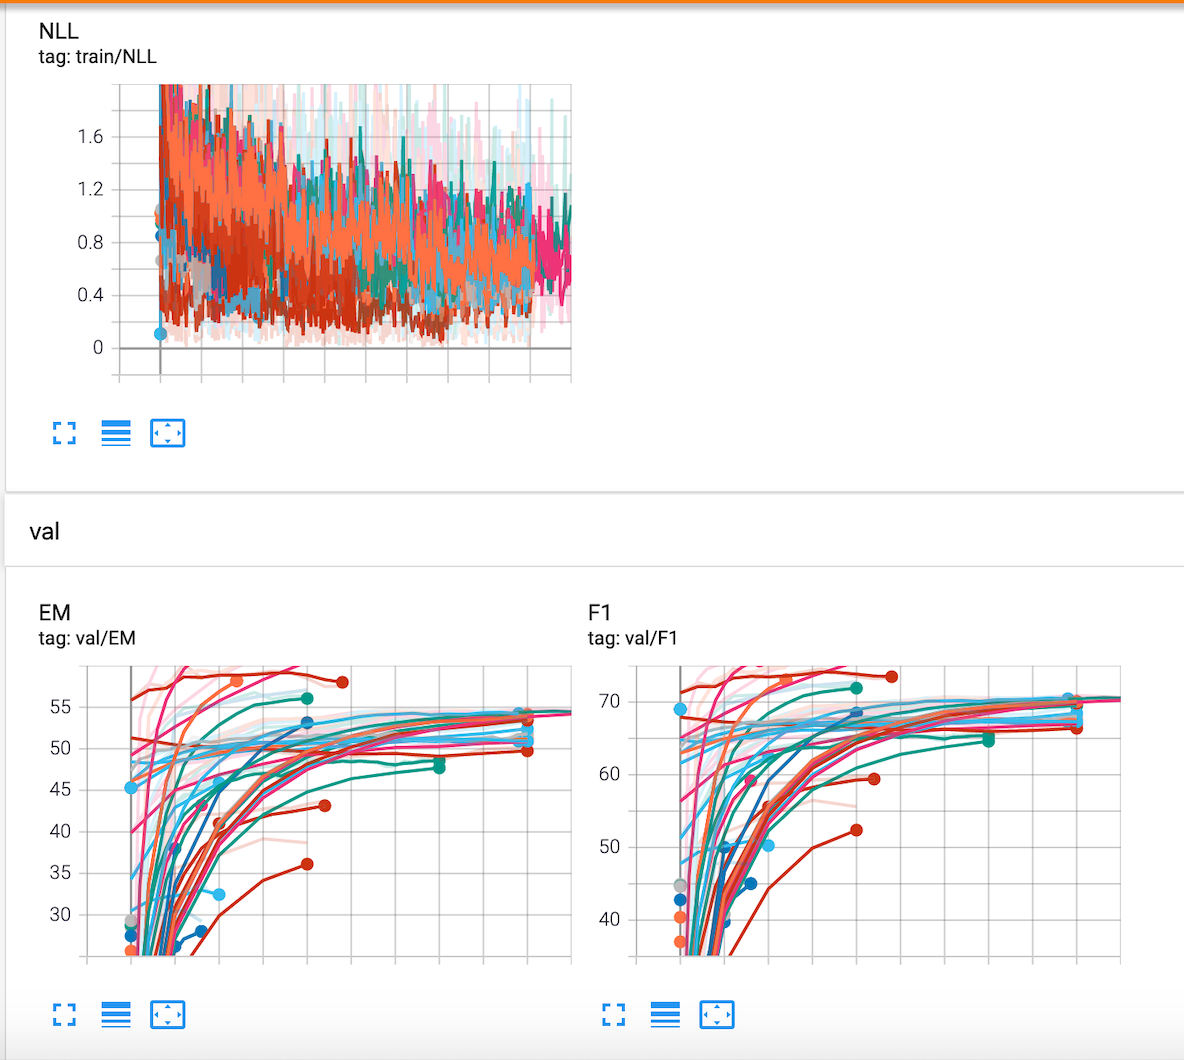The height and width of the screenshot is (1060, 1184).
Task: Click the F1 chart title
Action: (x=599, y=613)
